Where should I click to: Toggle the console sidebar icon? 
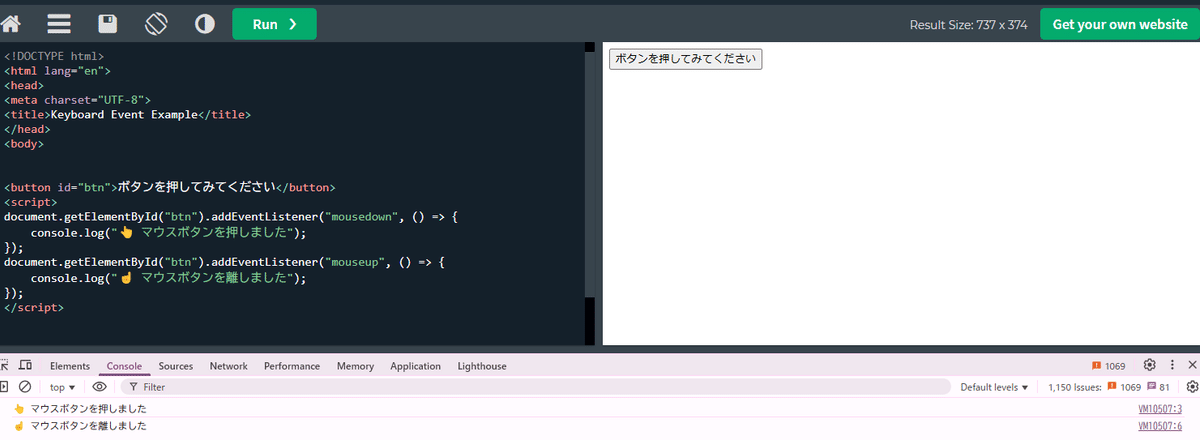point(5,386)
